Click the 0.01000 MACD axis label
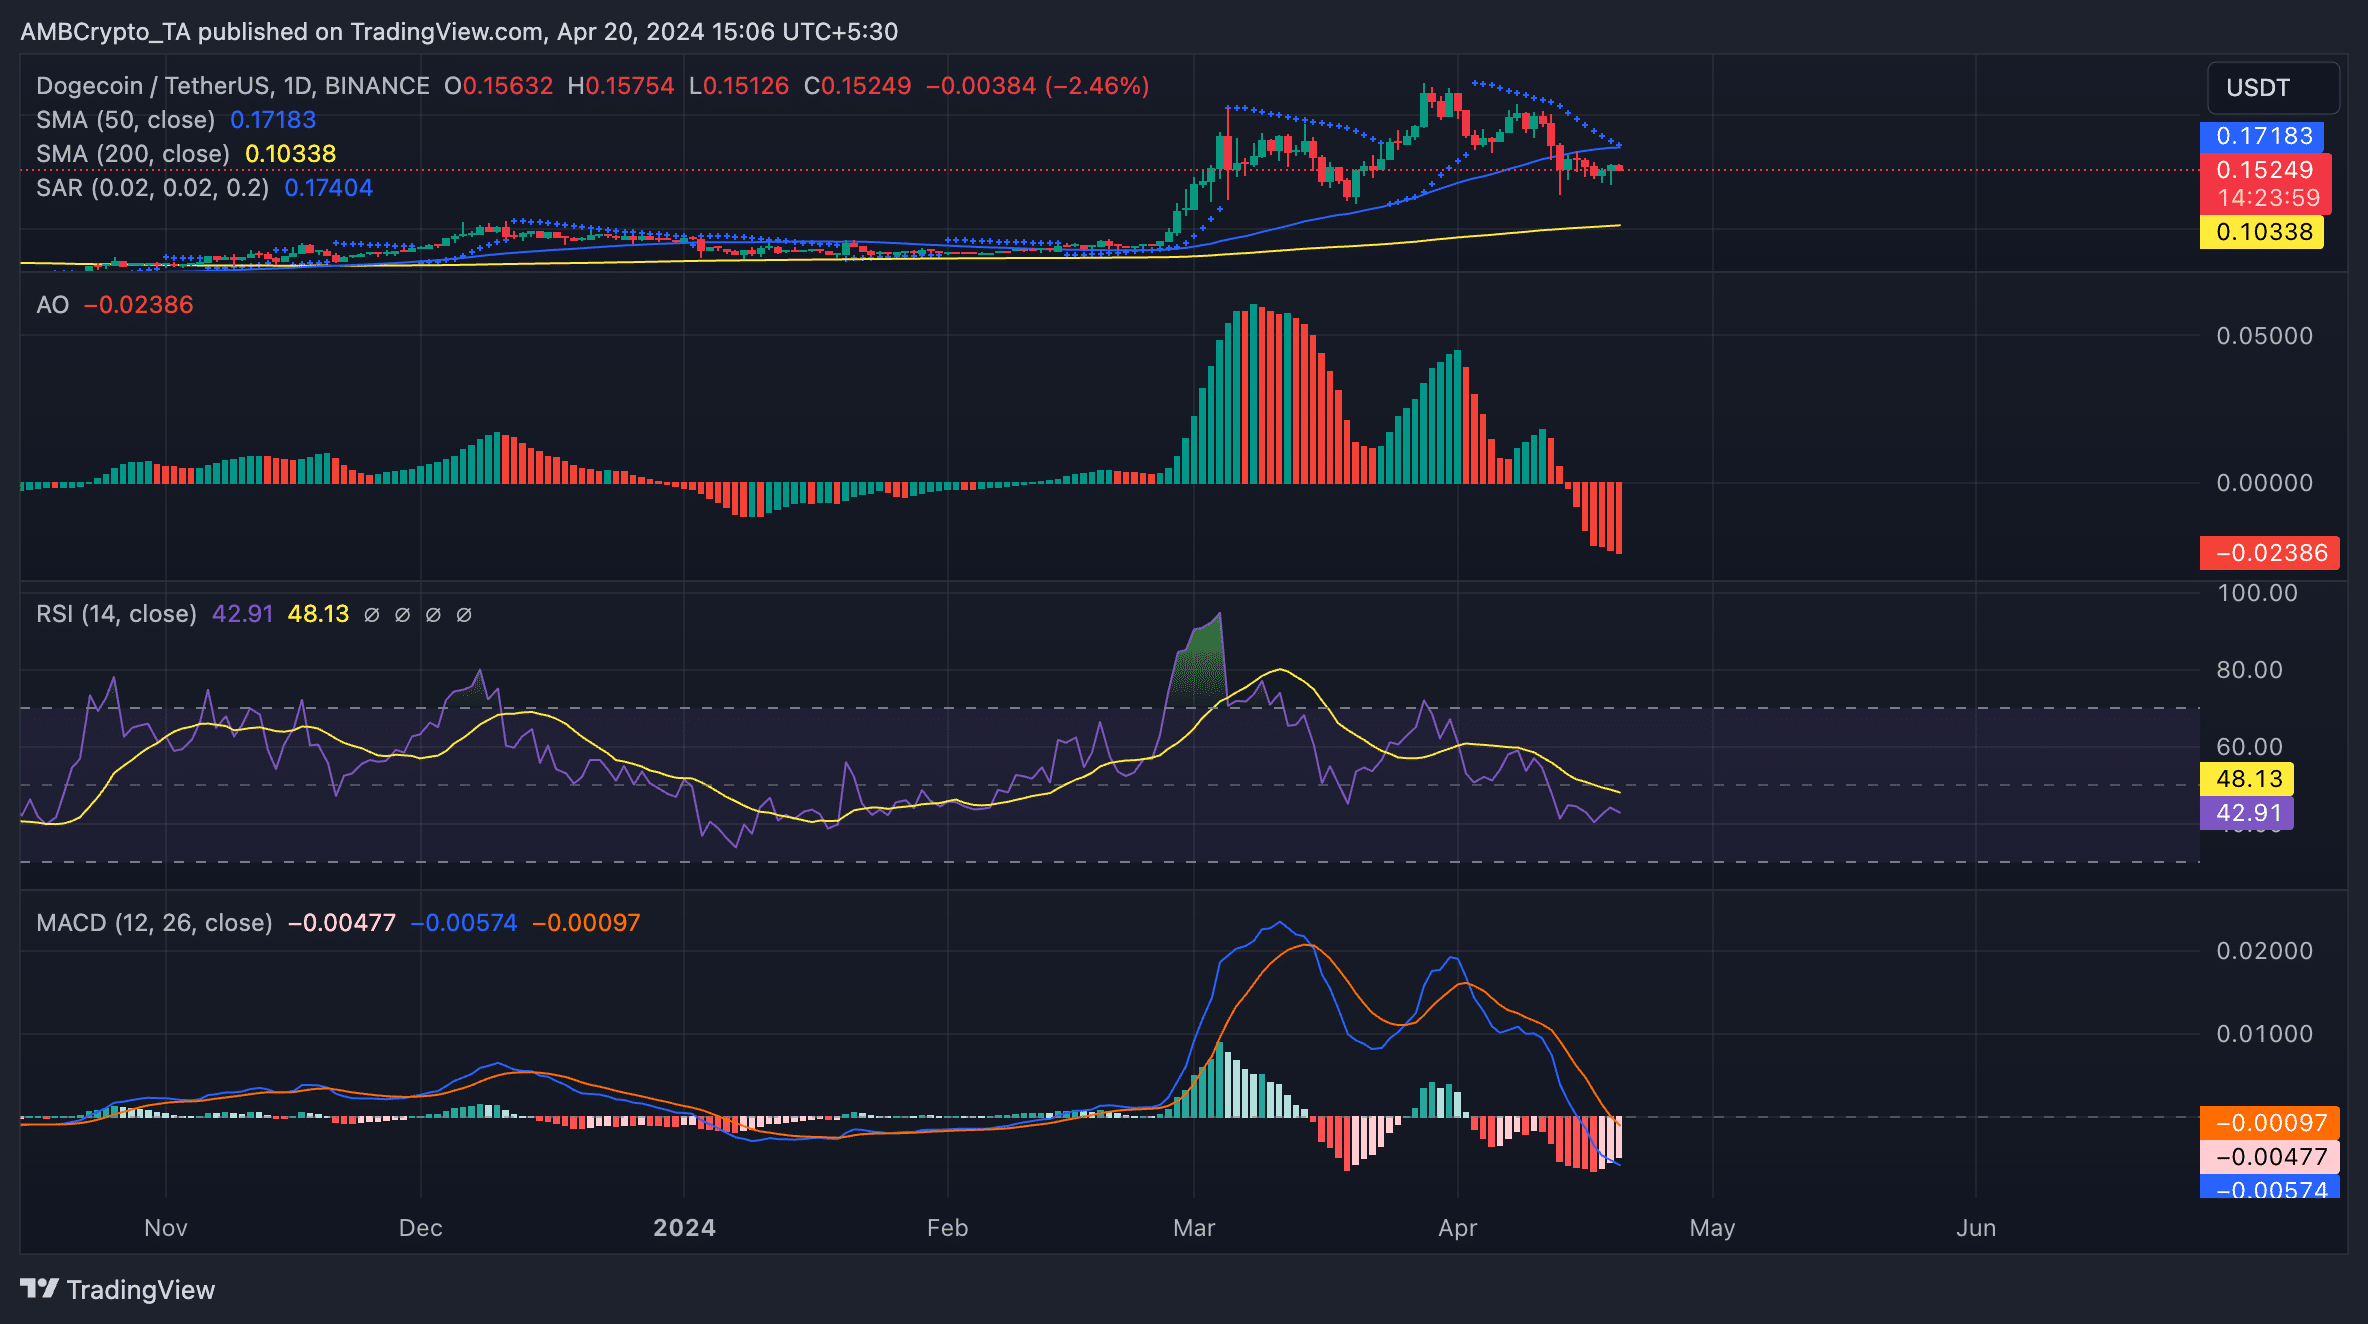Image resolution: width=2368 pixels, height=1324 pixels. point(2265,1034)
